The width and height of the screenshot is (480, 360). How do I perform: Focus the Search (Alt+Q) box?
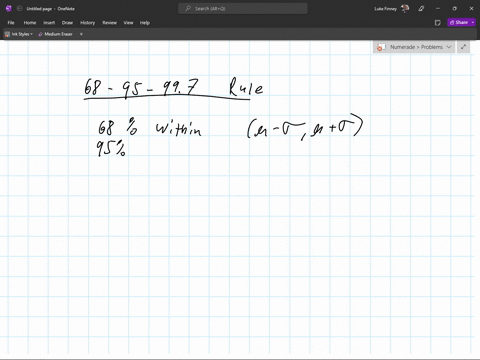(x=243, y=9)
